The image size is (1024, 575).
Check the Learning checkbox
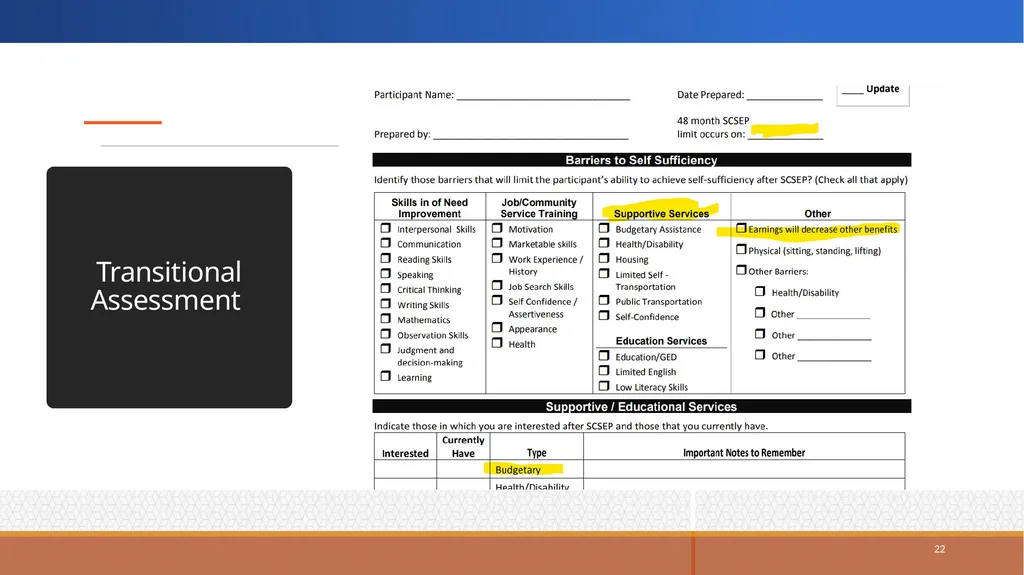tap(385, 376)
